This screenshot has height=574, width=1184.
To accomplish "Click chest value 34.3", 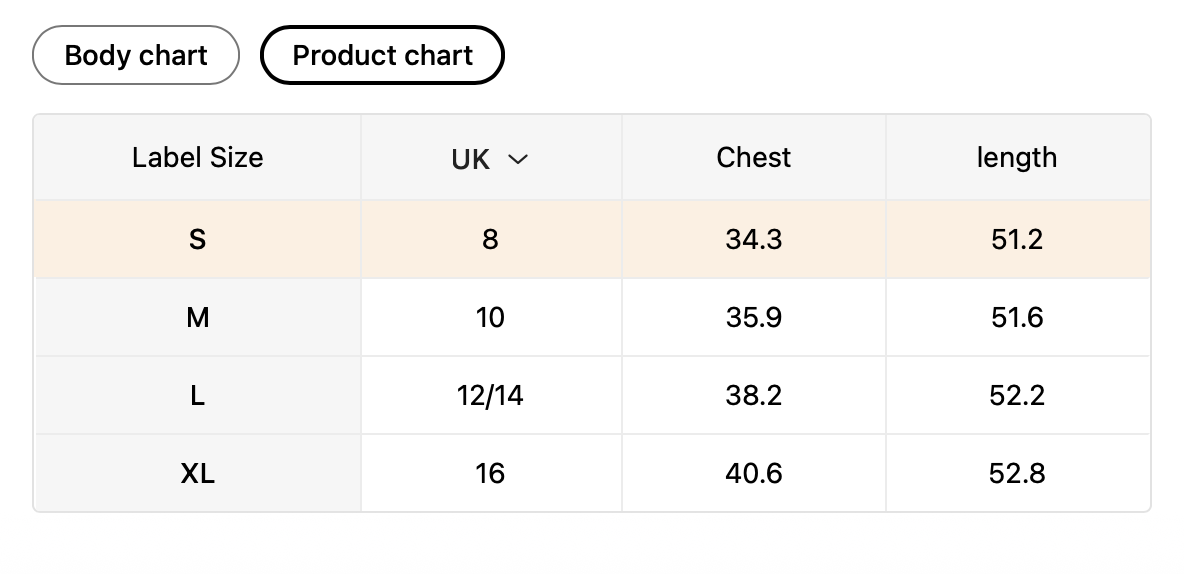I will pos(753,240).
